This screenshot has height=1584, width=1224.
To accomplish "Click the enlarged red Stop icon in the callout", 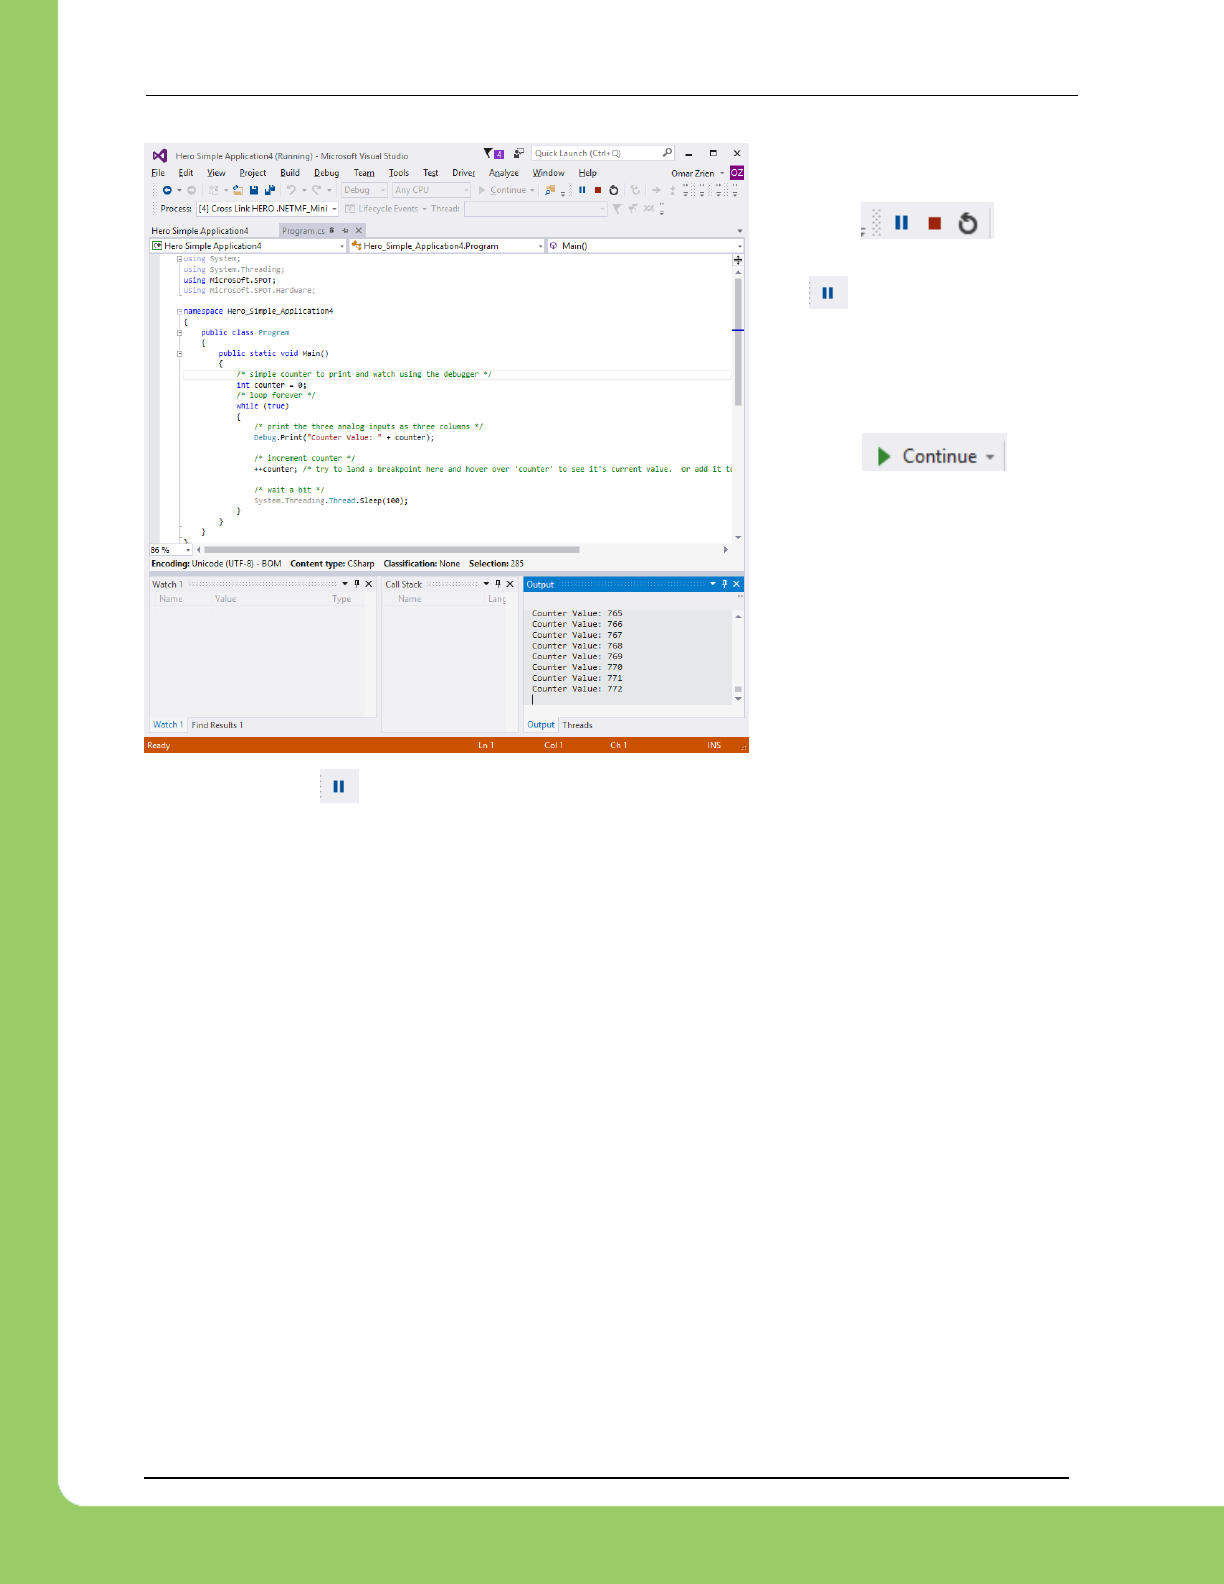I will pos(935,223).
